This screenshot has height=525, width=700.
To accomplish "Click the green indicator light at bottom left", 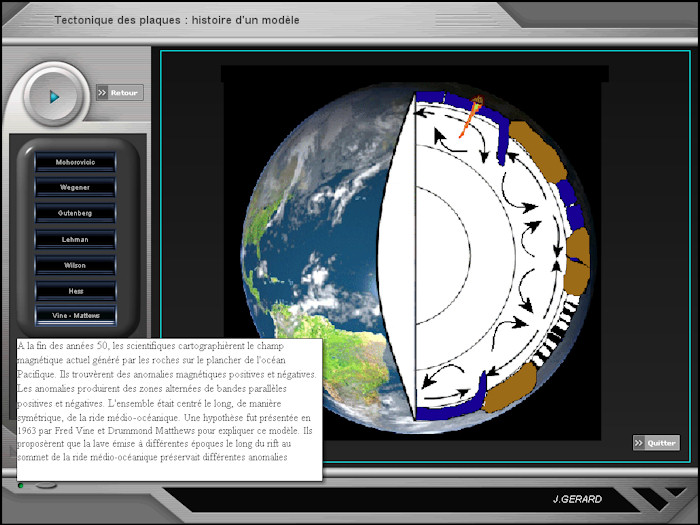I will [x=21, y=485].
